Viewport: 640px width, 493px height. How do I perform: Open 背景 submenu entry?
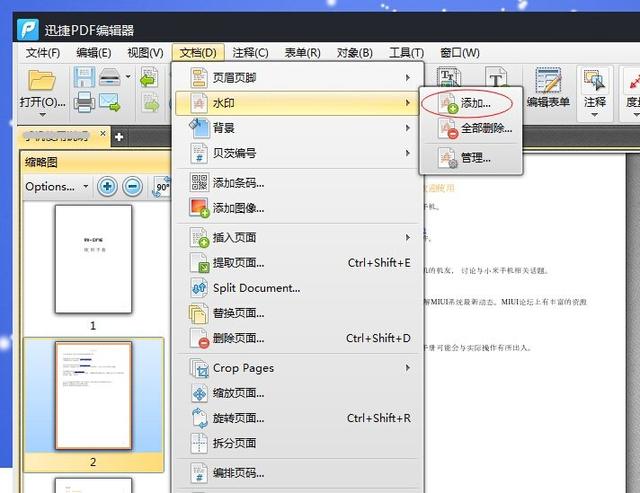pos(297,128)
